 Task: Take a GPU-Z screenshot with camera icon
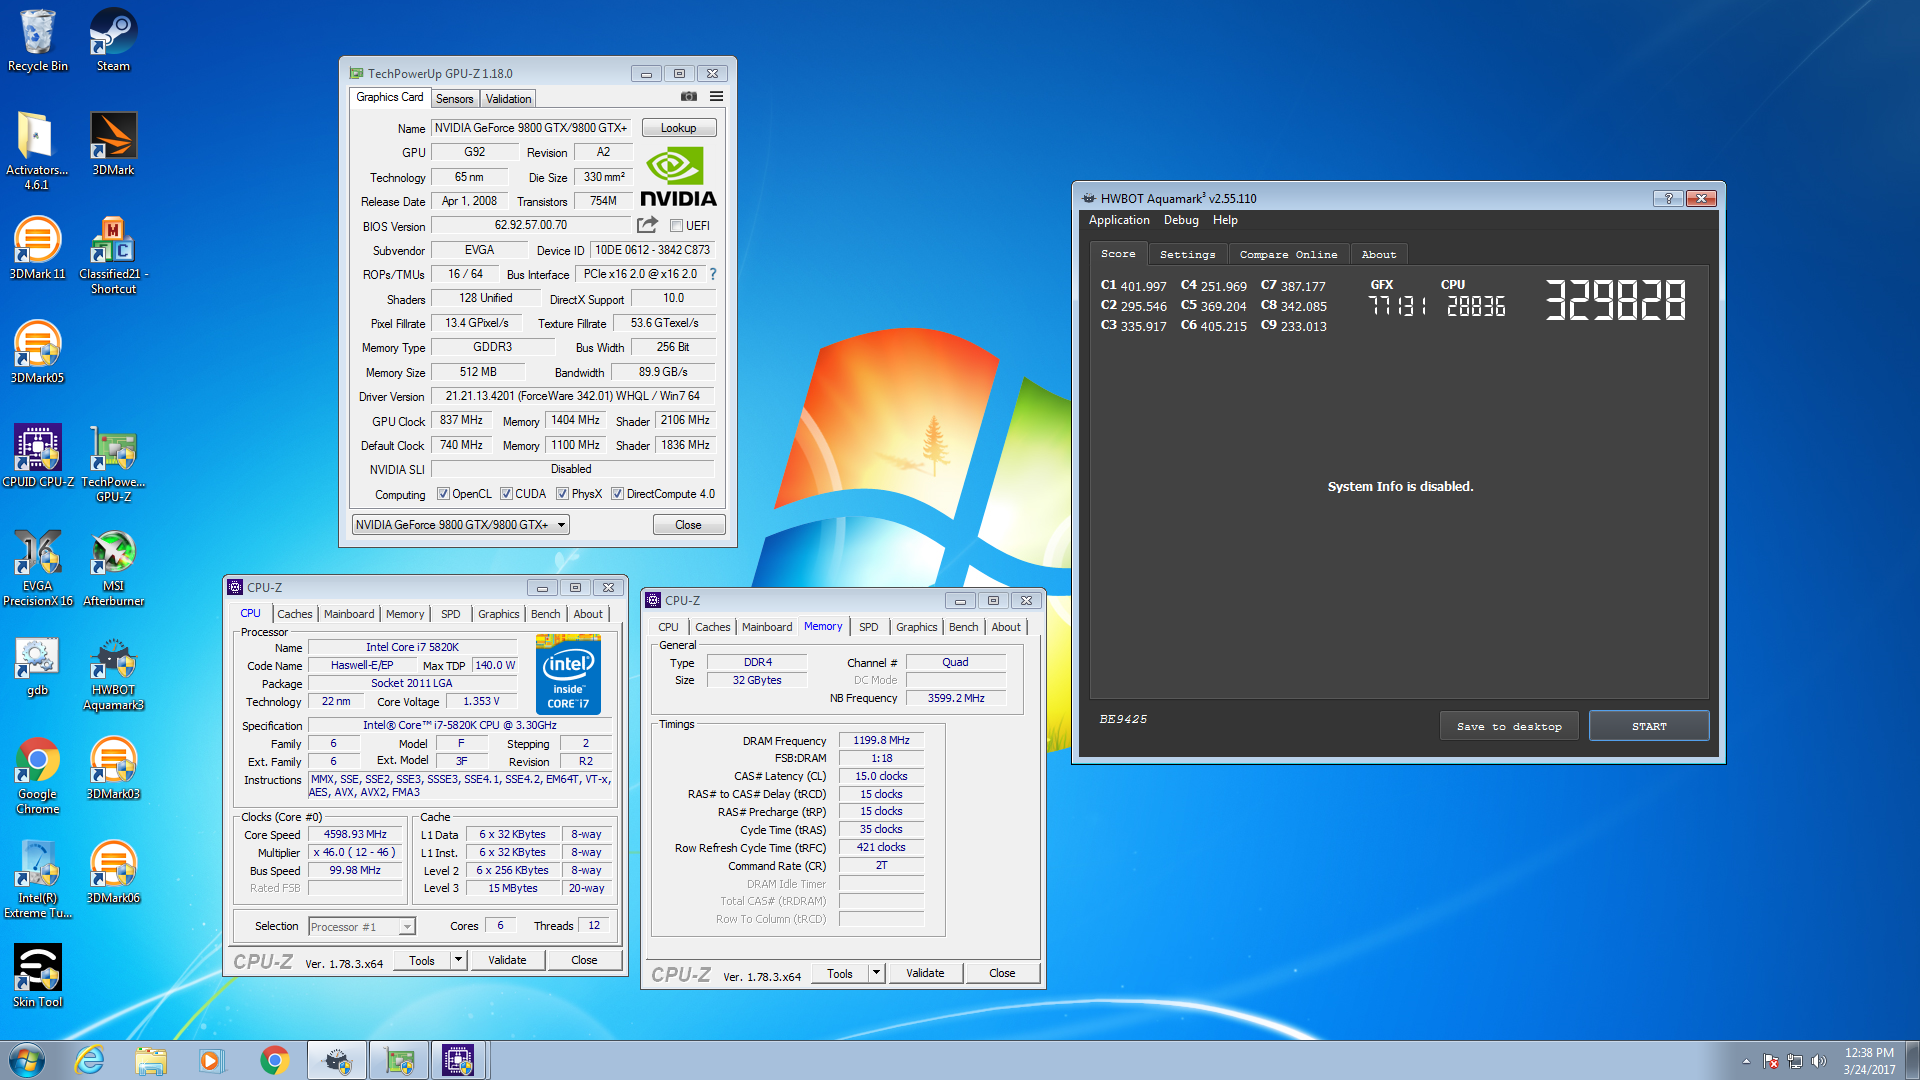tap(689, 97)
